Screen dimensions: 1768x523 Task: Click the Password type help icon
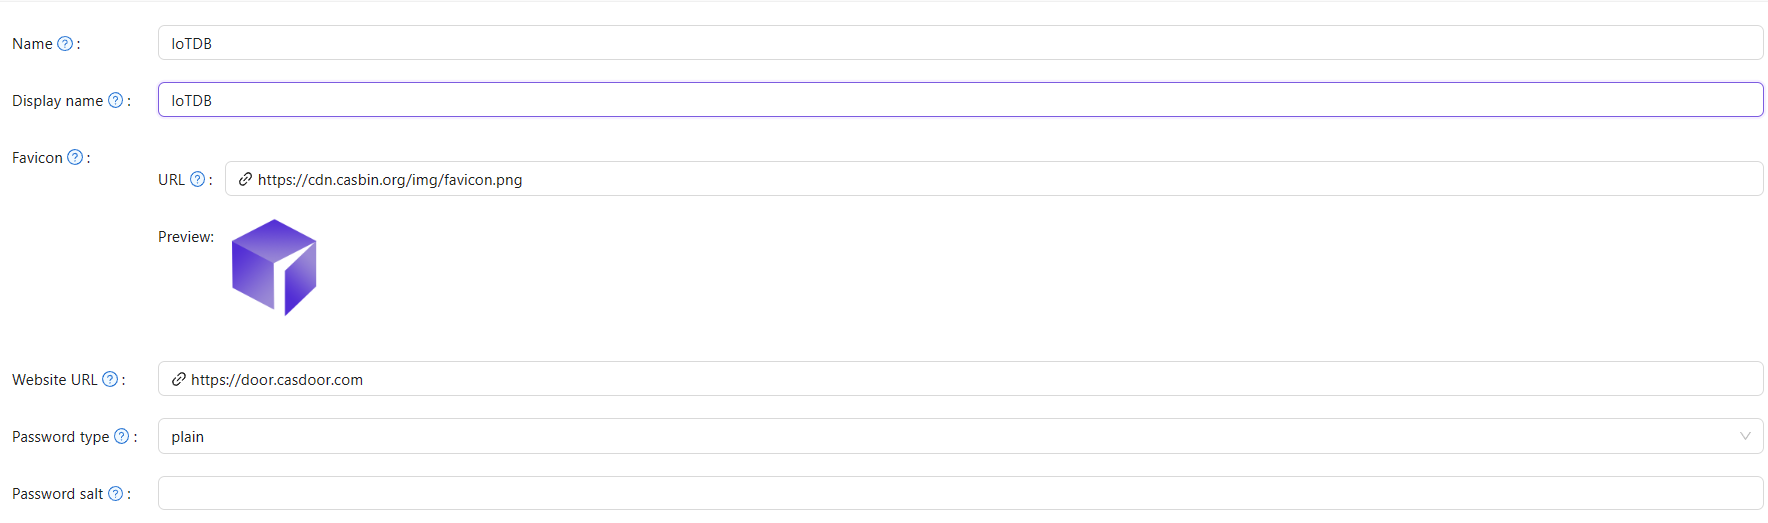point(122,437)
